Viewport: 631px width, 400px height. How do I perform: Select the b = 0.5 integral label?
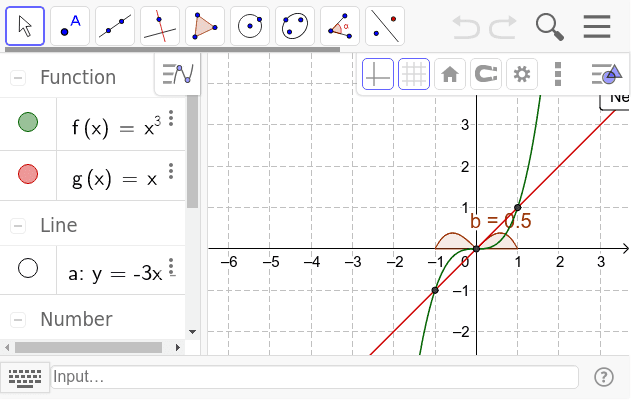[x=501, y=221]
